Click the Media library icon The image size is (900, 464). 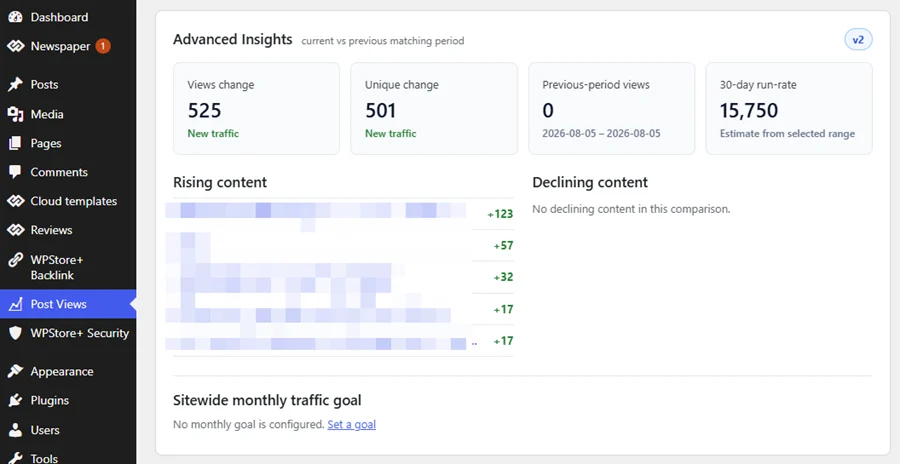pos(15,114)
